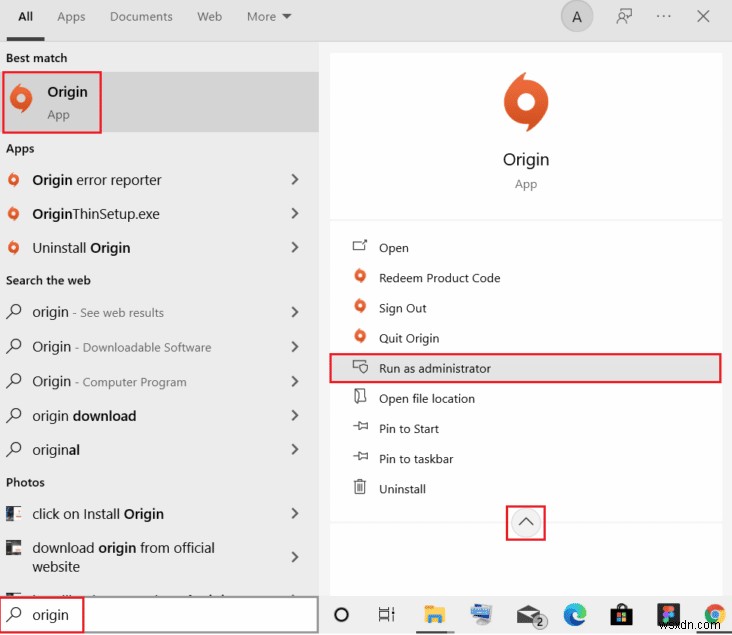This screenshot has height=635, width=732.
Task: Click the computer monitor app on the taskbar
Action: tap(481, 614)
